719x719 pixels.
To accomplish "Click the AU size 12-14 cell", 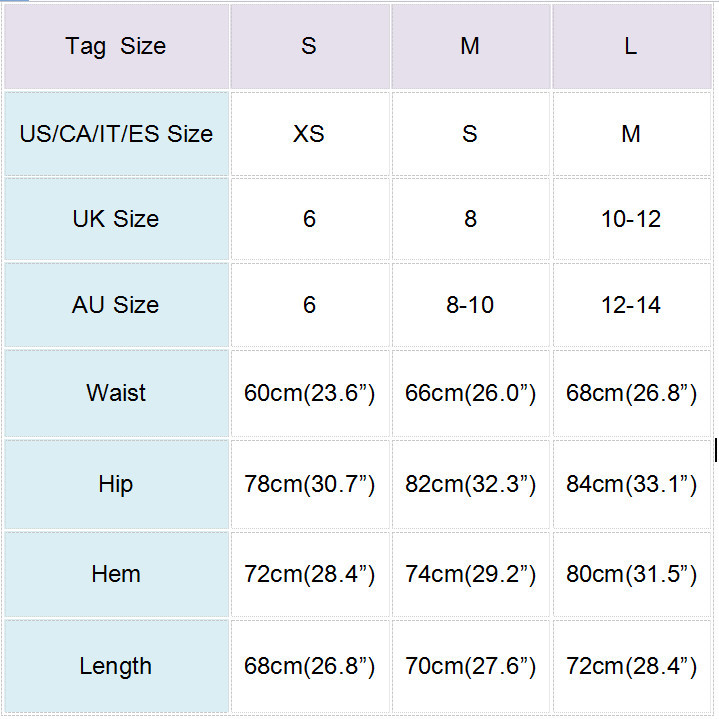I will pyautogui.click(x=630, y=305).
